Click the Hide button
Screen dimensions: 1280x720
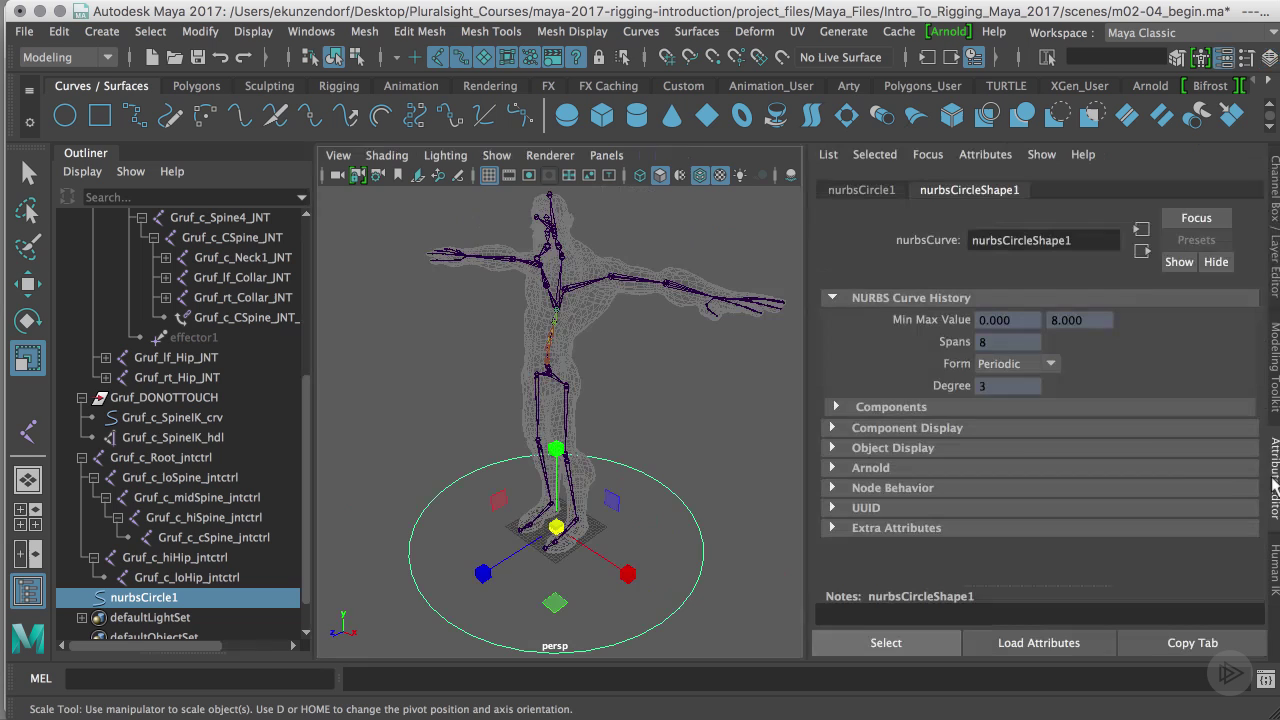(1216, 262)
